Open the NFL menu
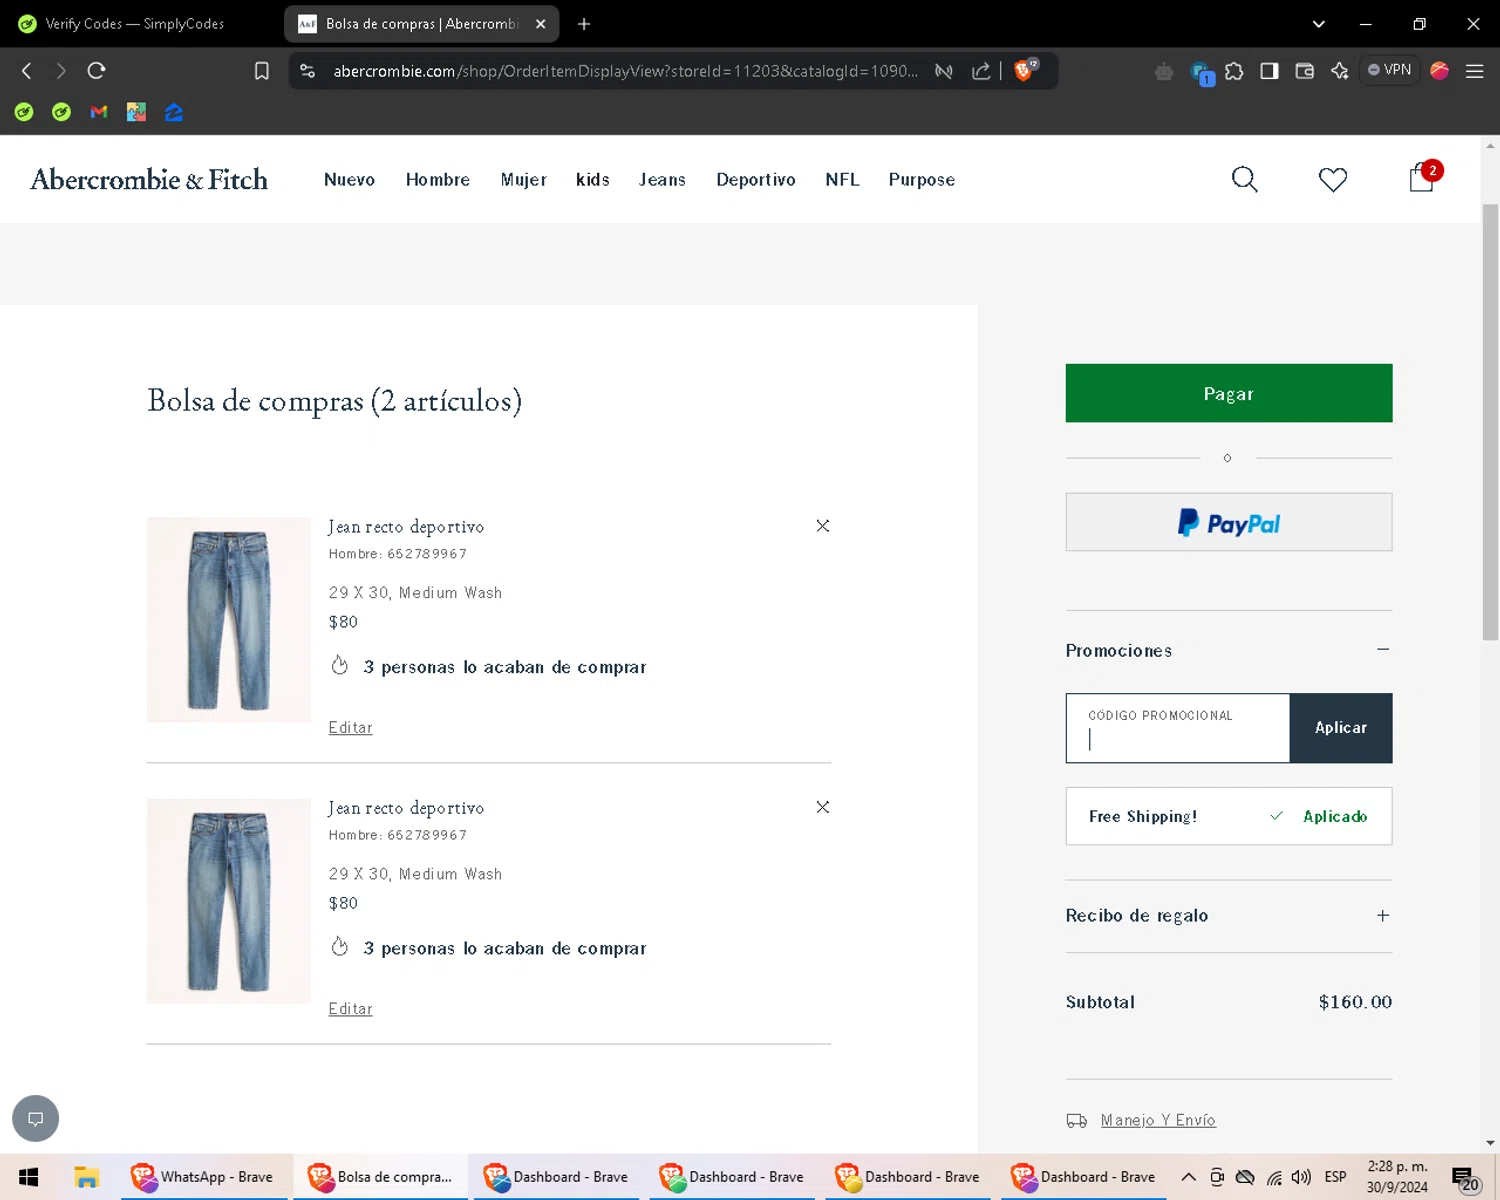Image resolution: width=1500 pixels, height=1200 pixels. coord(842,180)
